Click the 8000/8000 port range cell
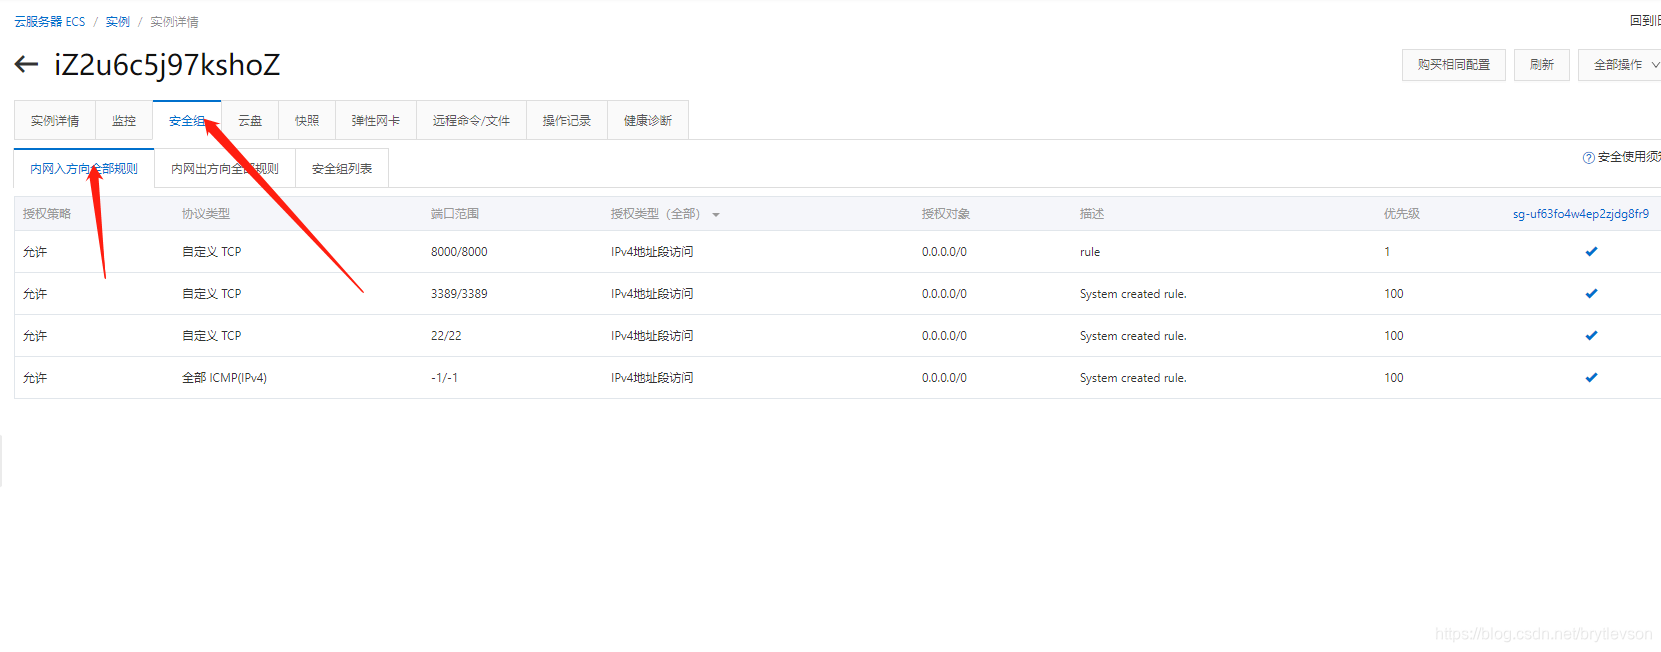Image resolution: width=1661 pixels, height=652 pixels. [459, 252]
